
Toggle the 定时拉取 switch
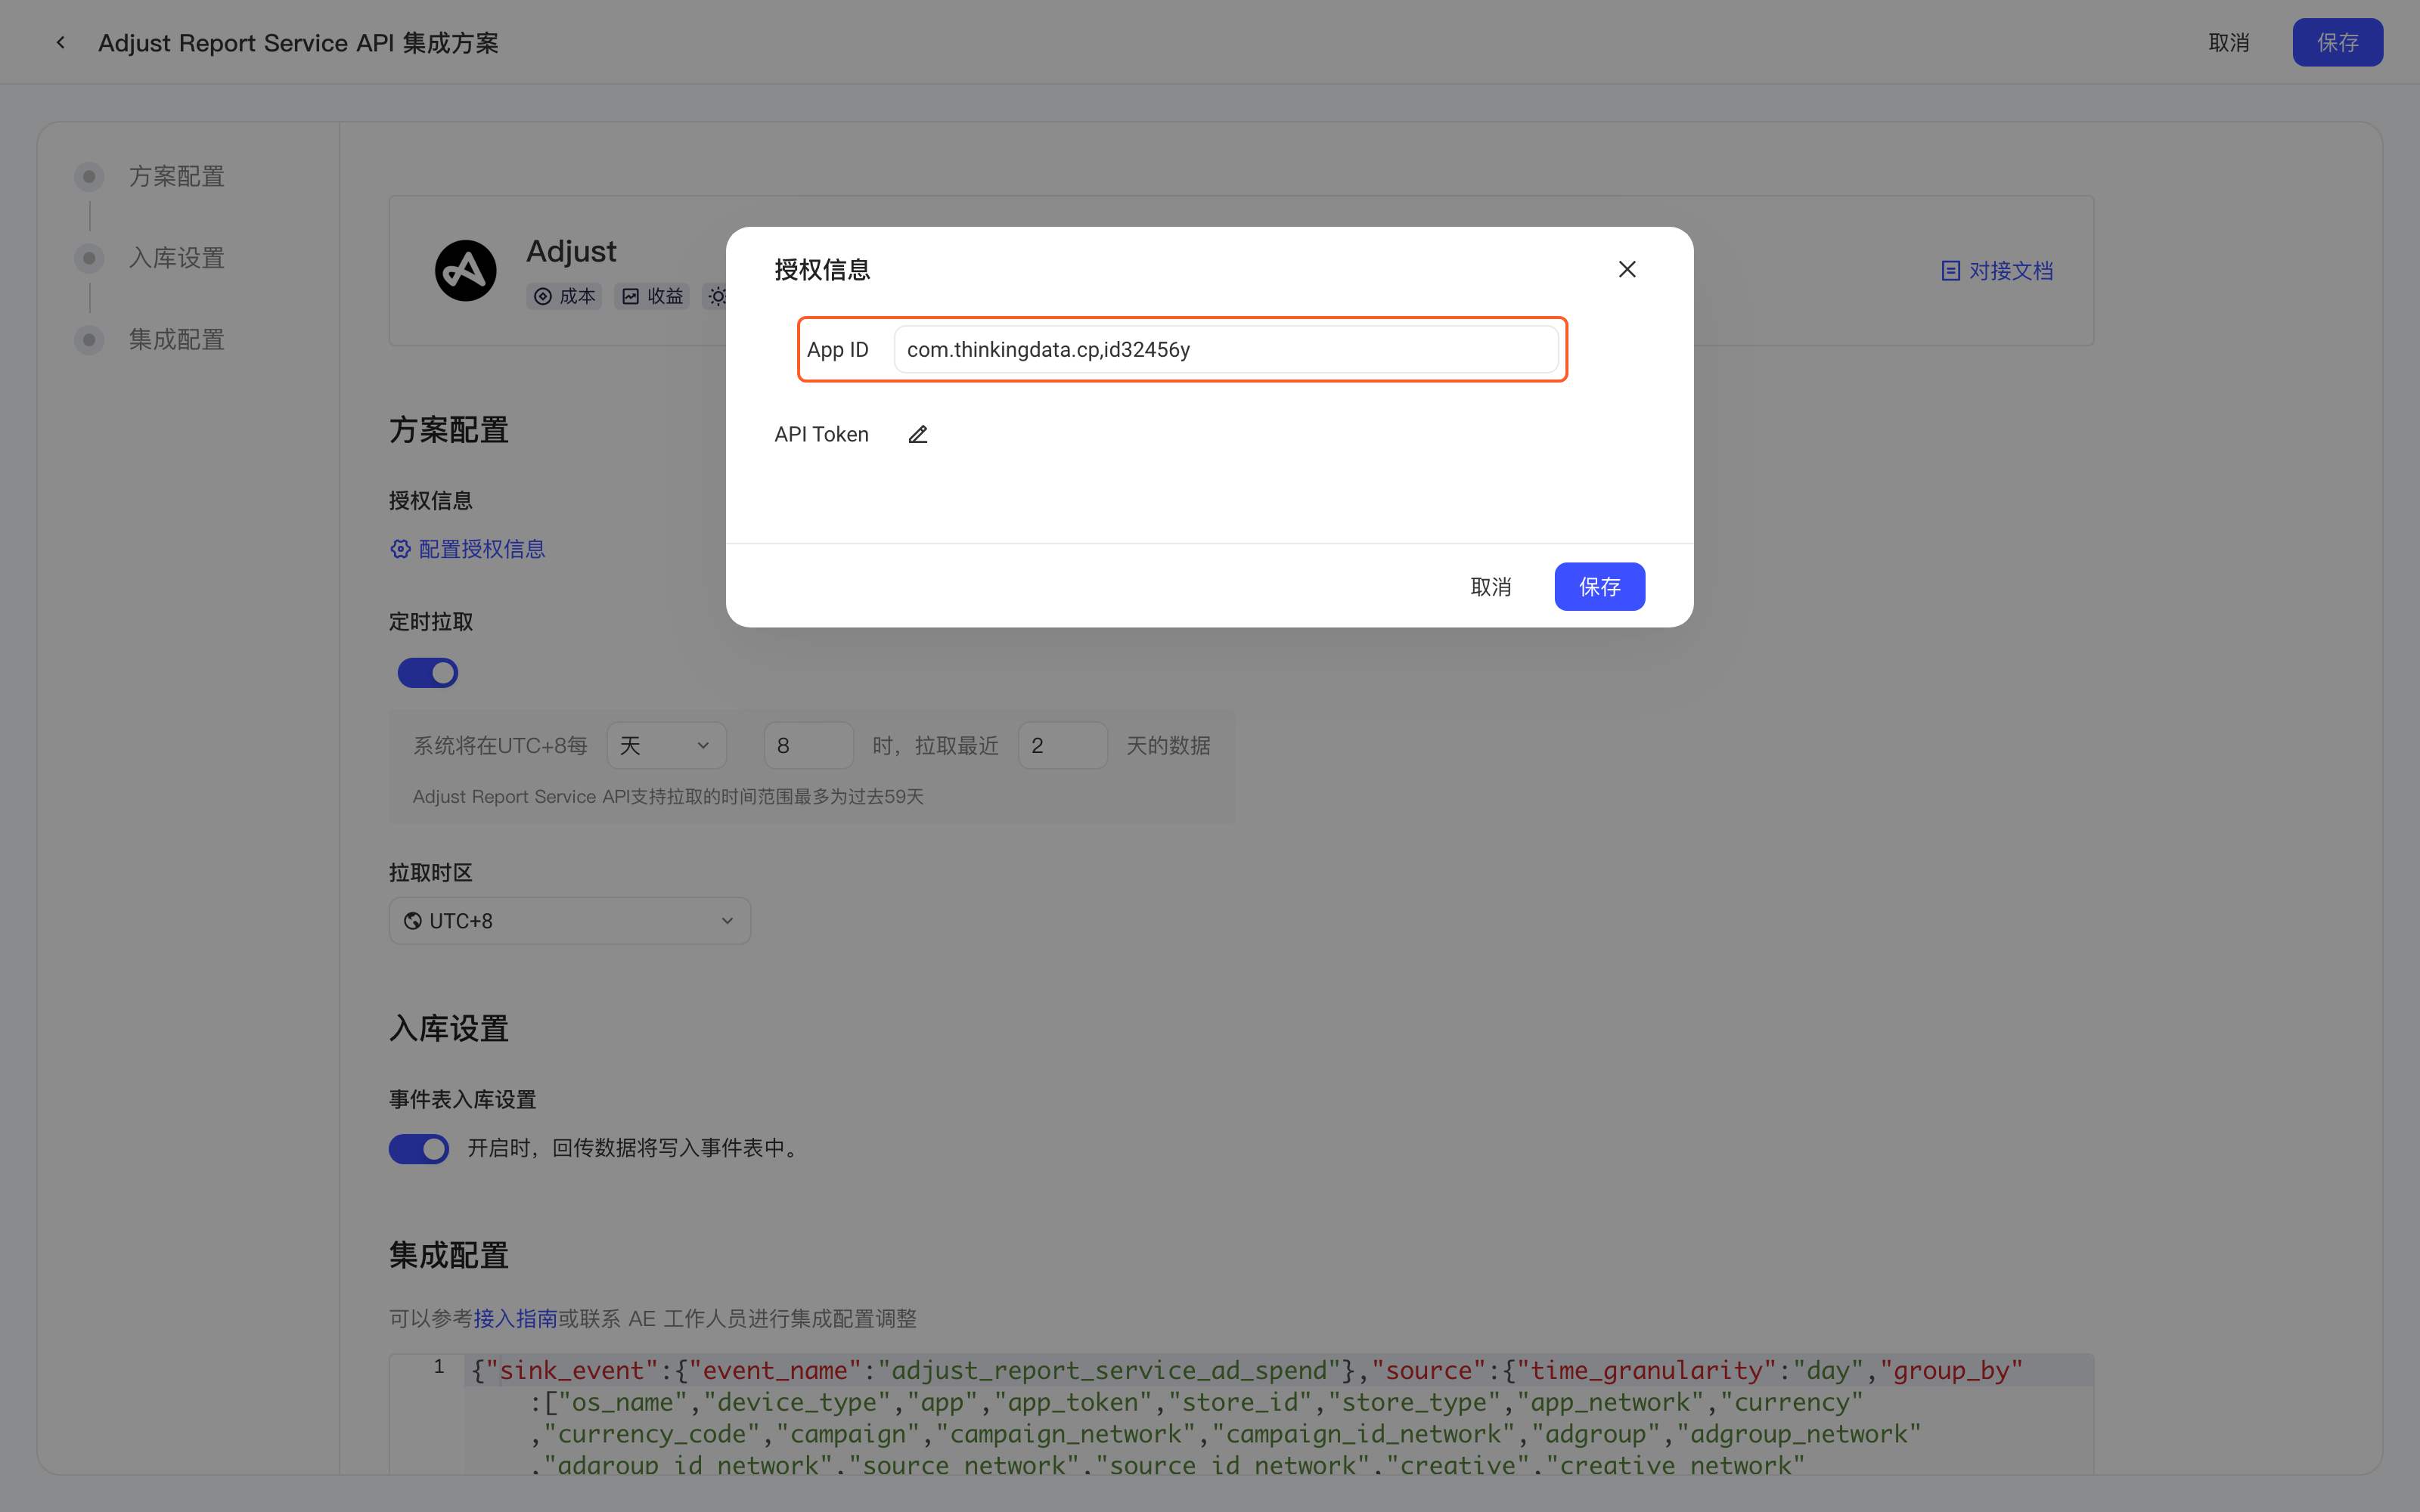428,673
